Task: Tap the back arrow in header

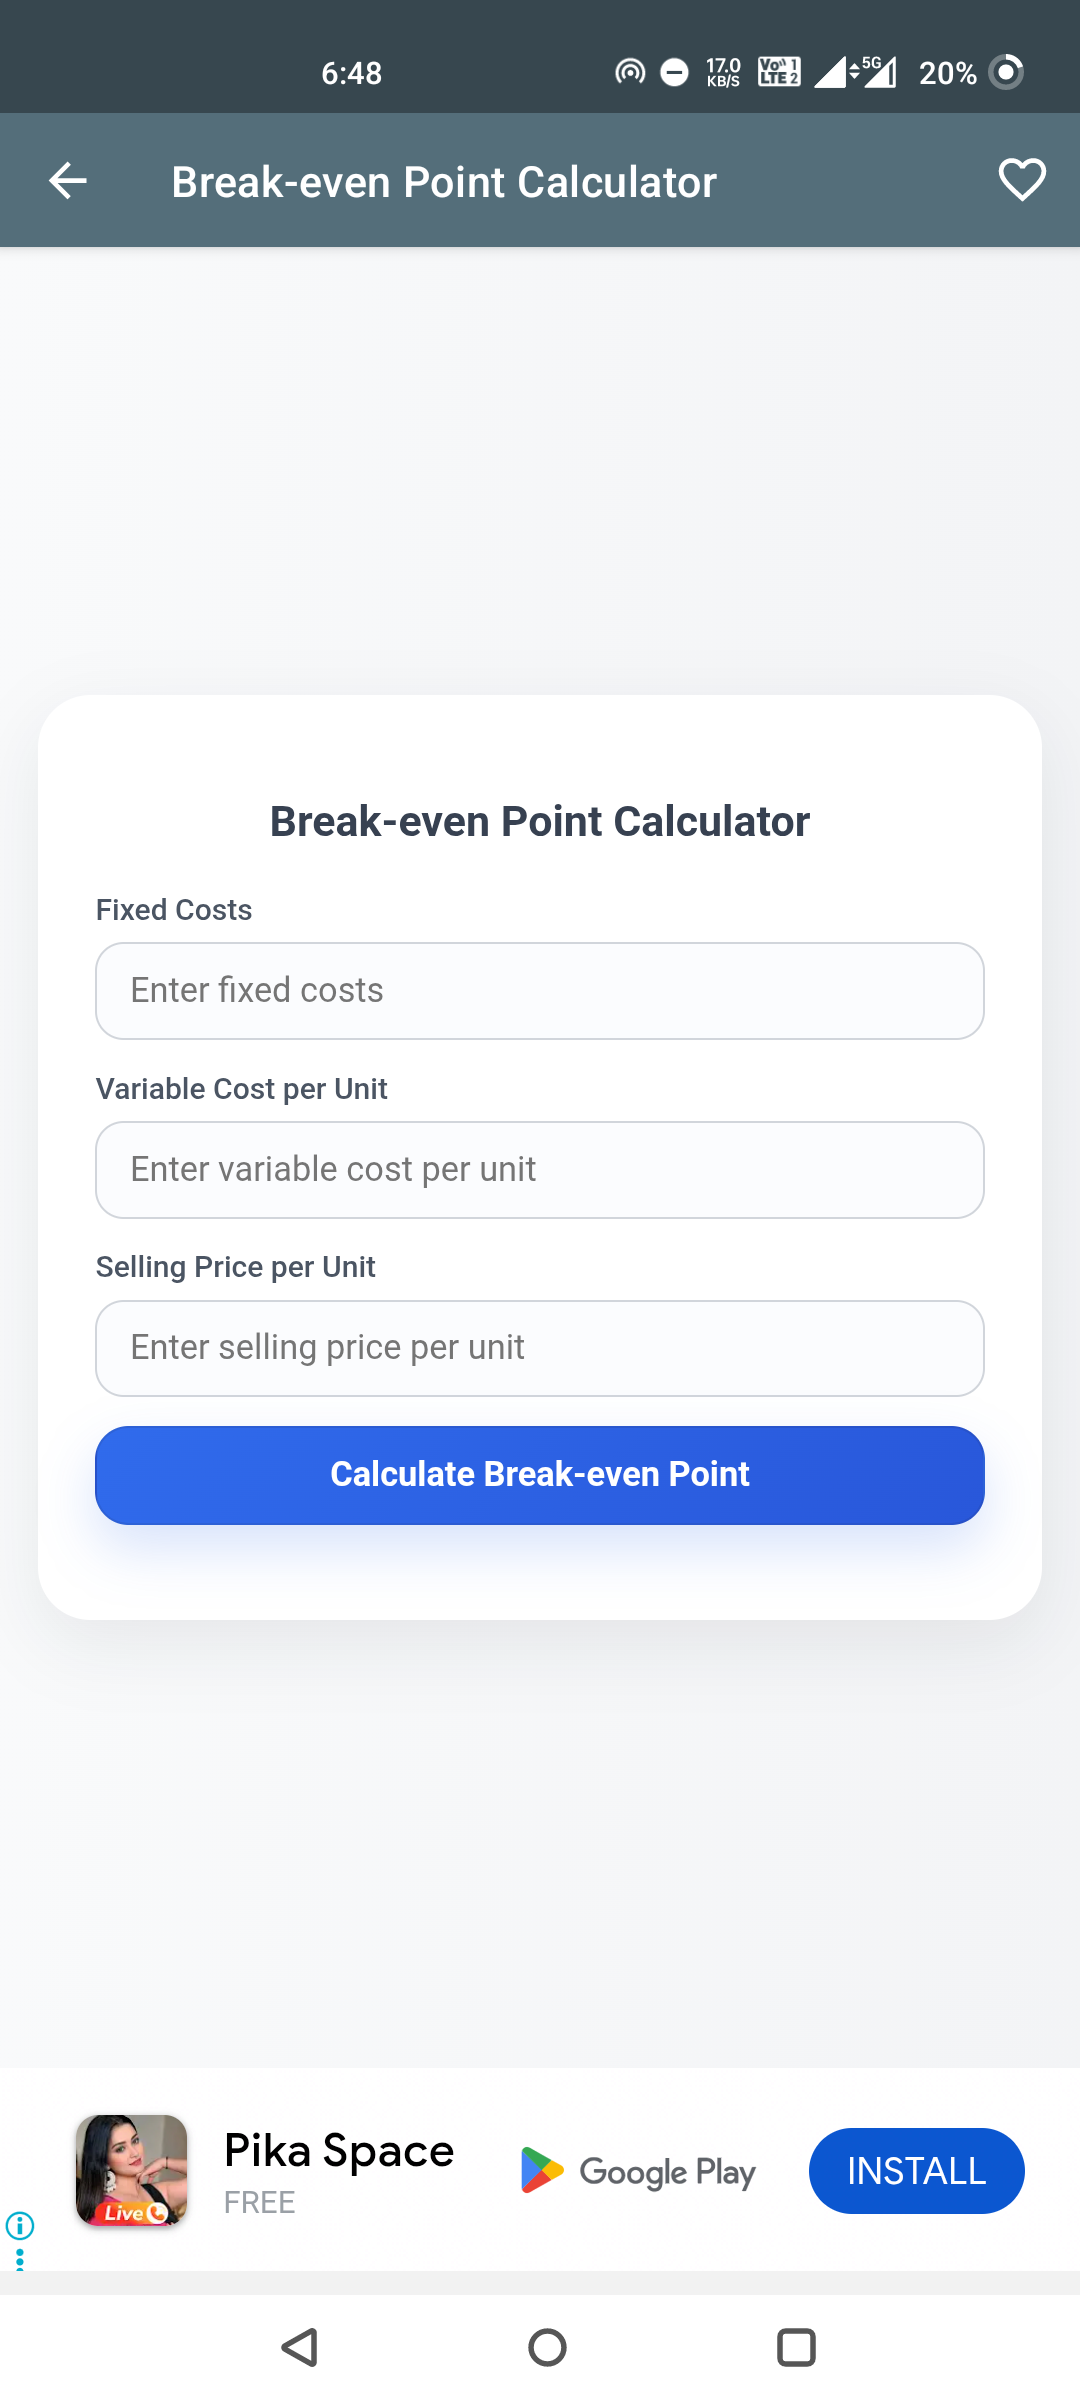Action: [x=68, y=181]
